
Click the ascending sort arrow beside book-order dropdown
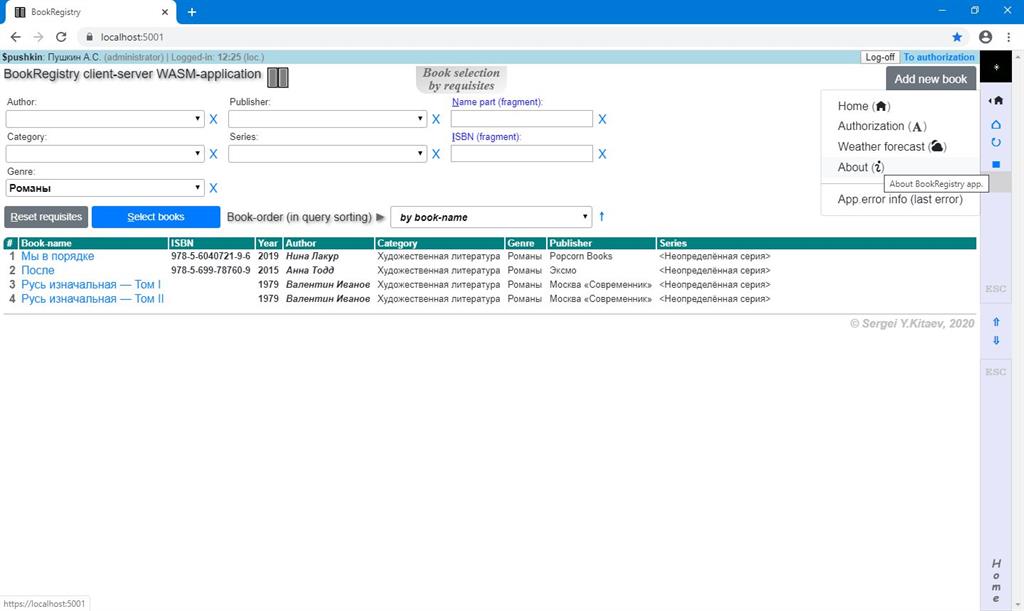point(601,216)
